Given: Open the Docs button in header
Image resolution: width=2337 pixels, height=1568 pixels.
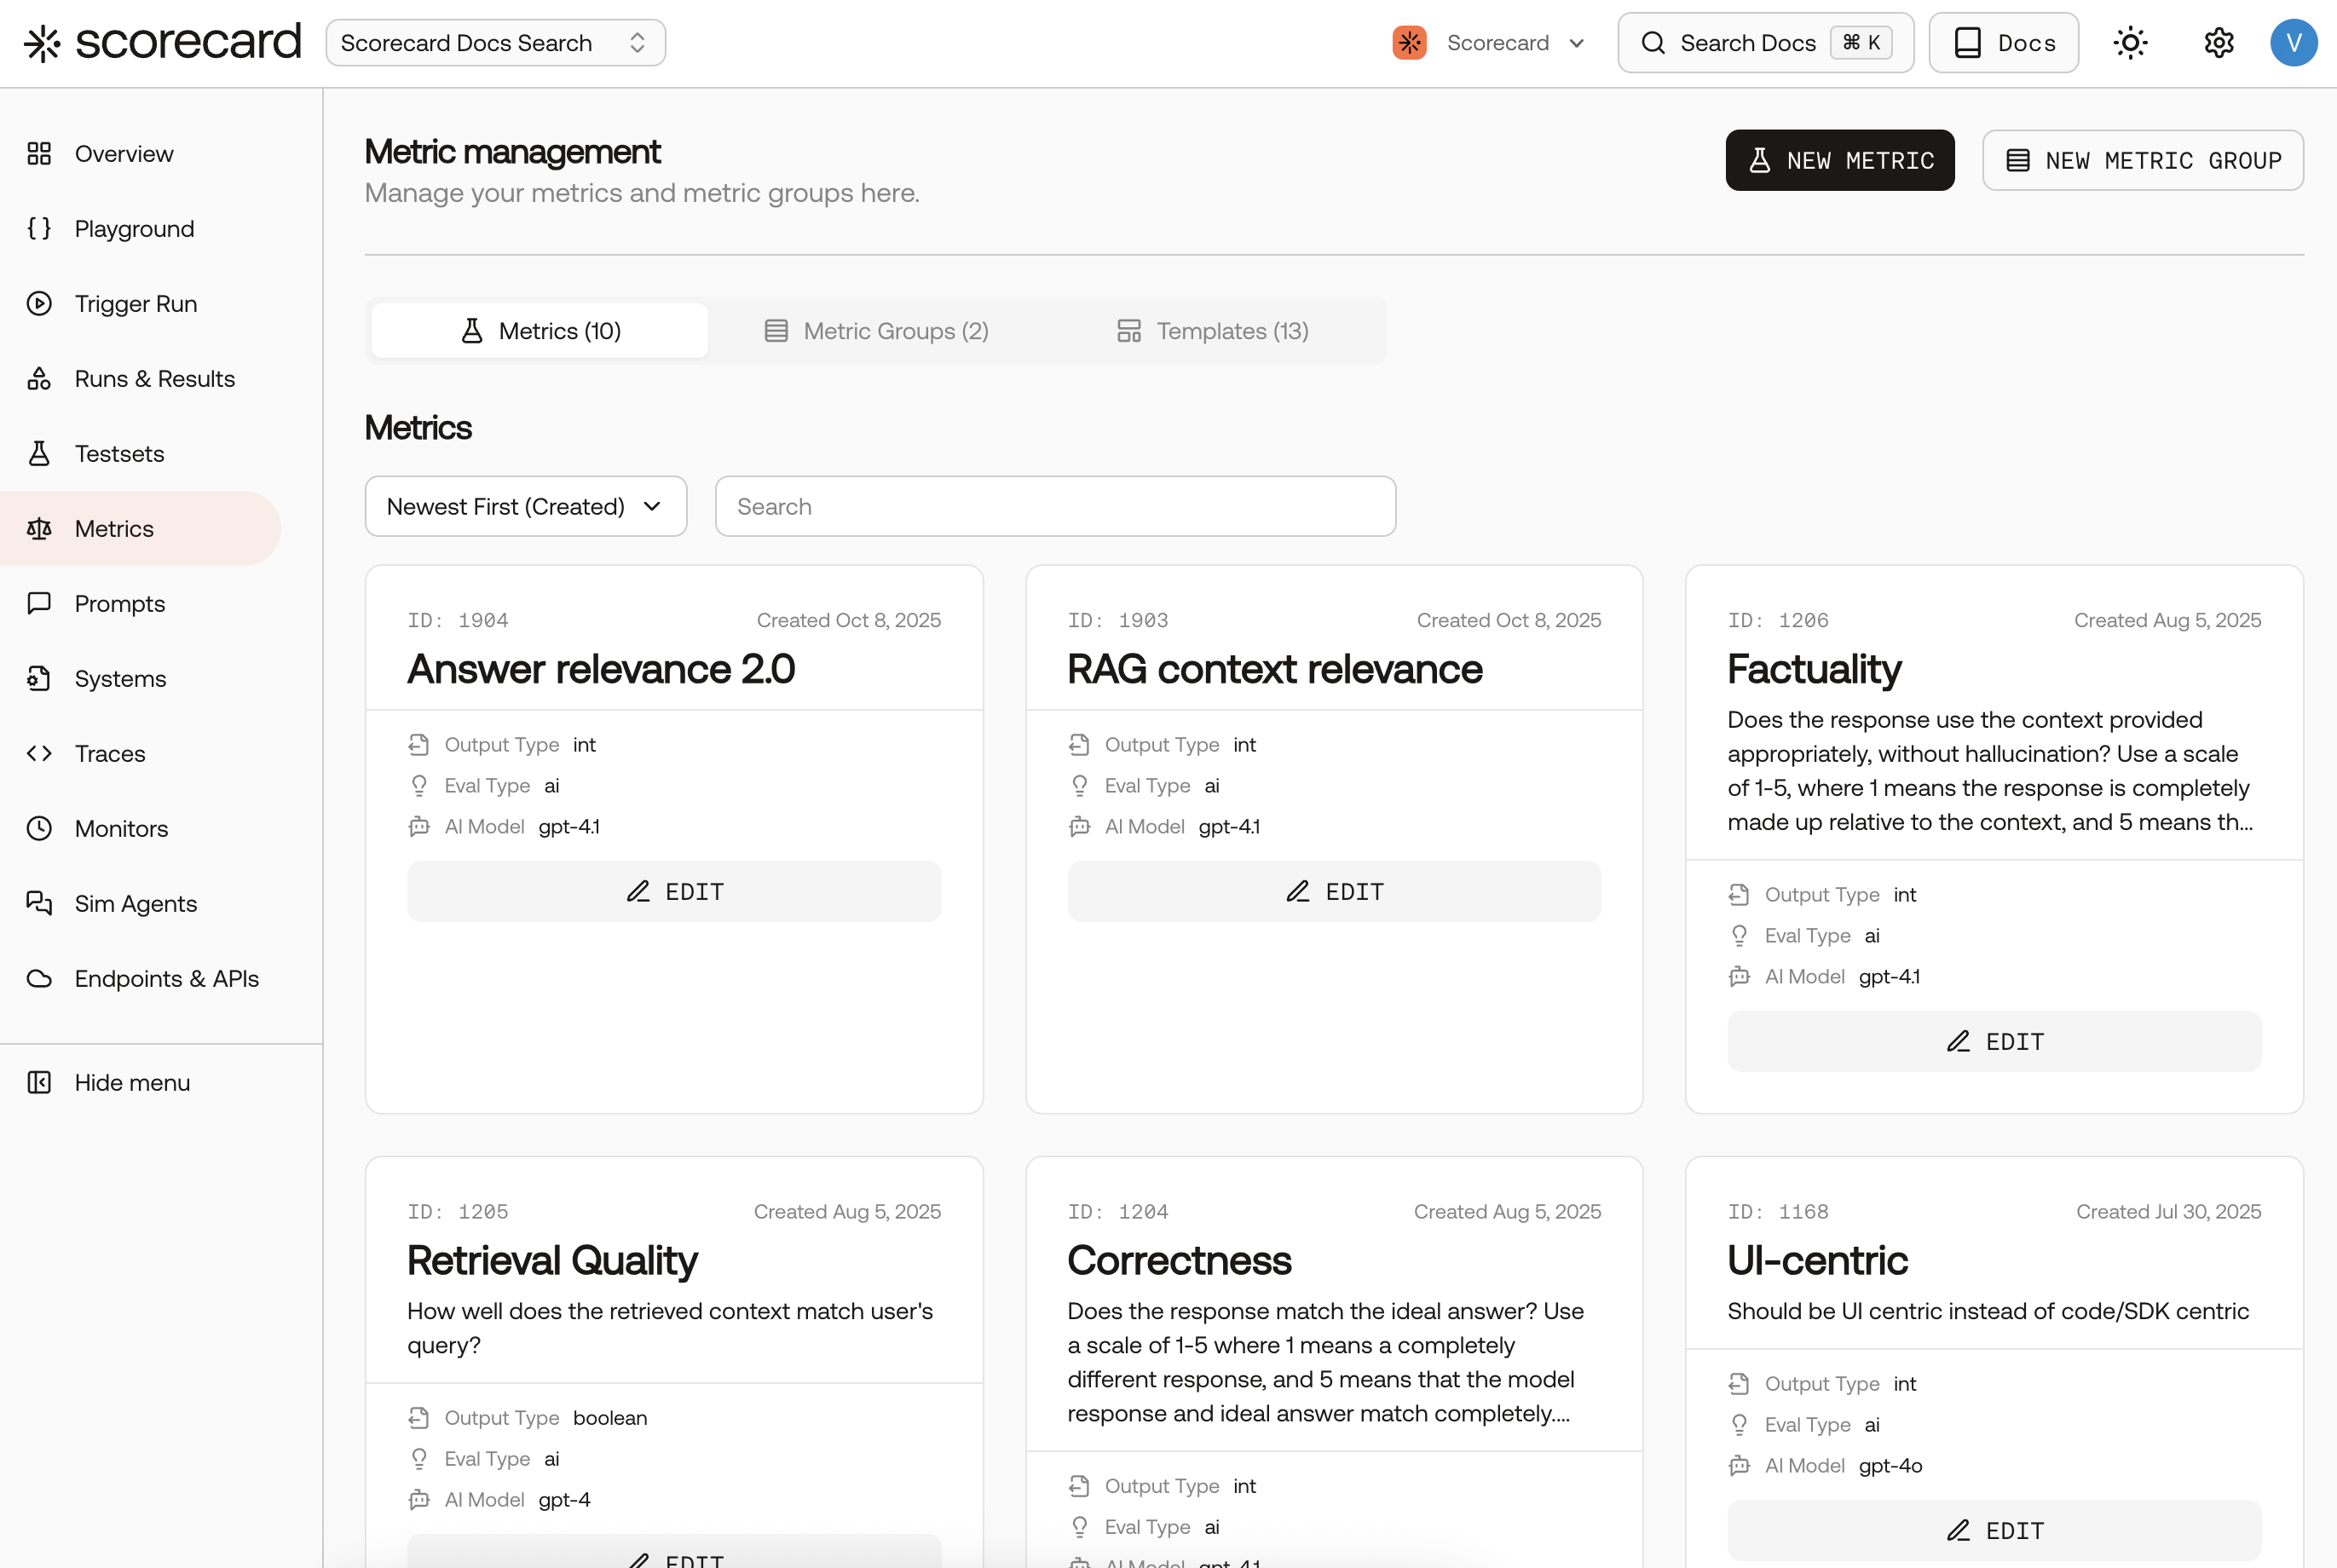Looking at the screenshot, I should pyautogui.click(x=2003, y=43).
